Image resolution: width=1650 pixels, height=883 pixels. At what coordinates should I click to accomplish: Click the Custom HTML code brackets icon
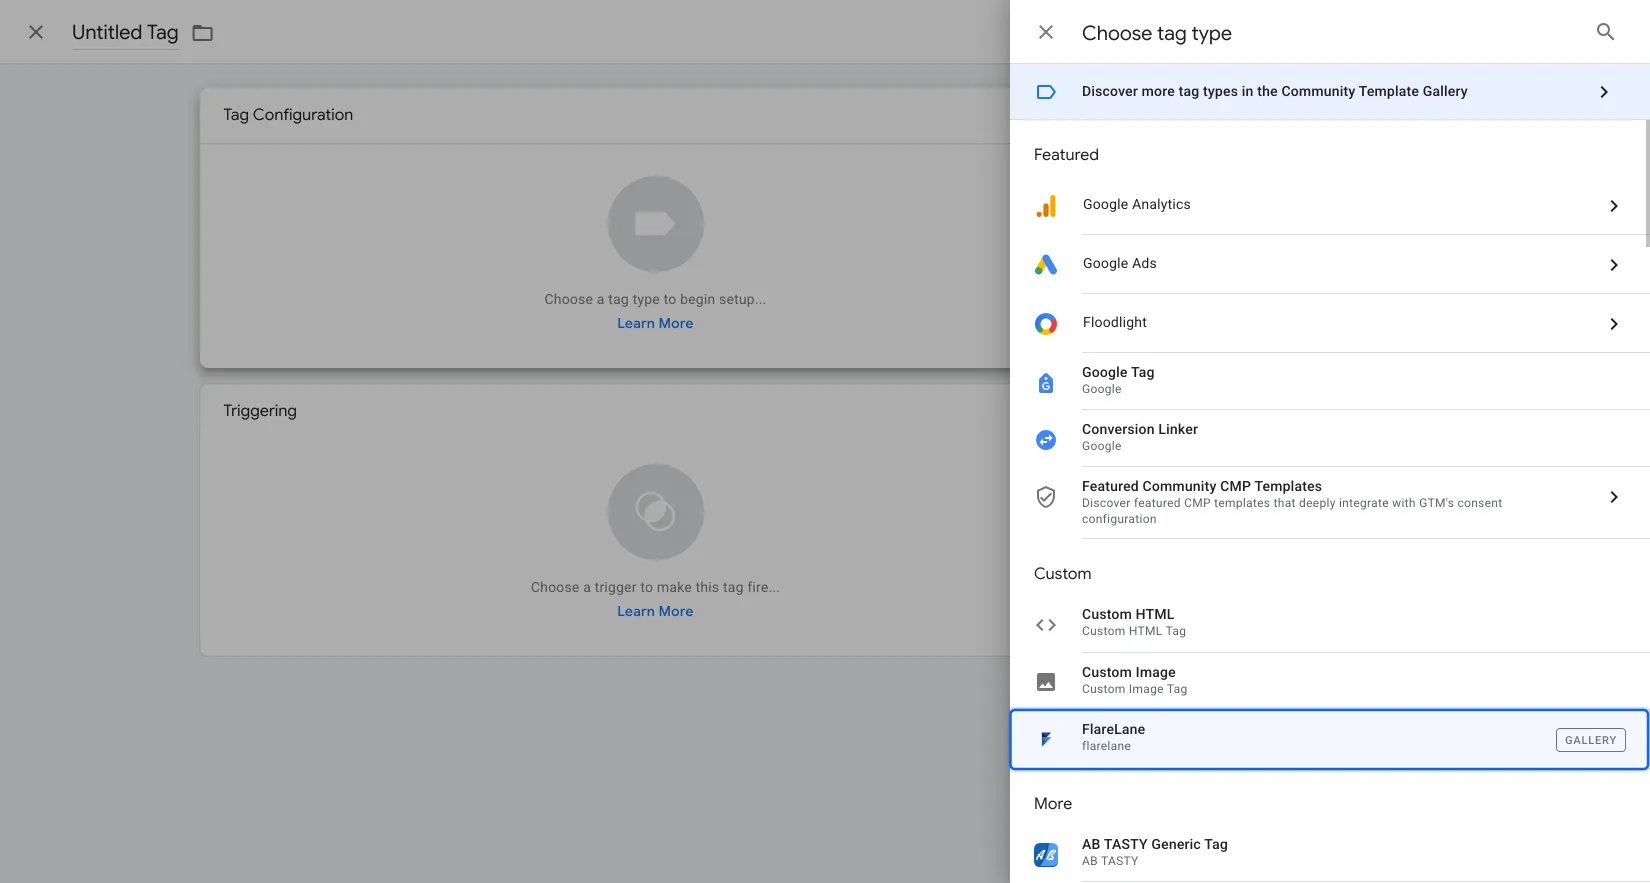1046,625
